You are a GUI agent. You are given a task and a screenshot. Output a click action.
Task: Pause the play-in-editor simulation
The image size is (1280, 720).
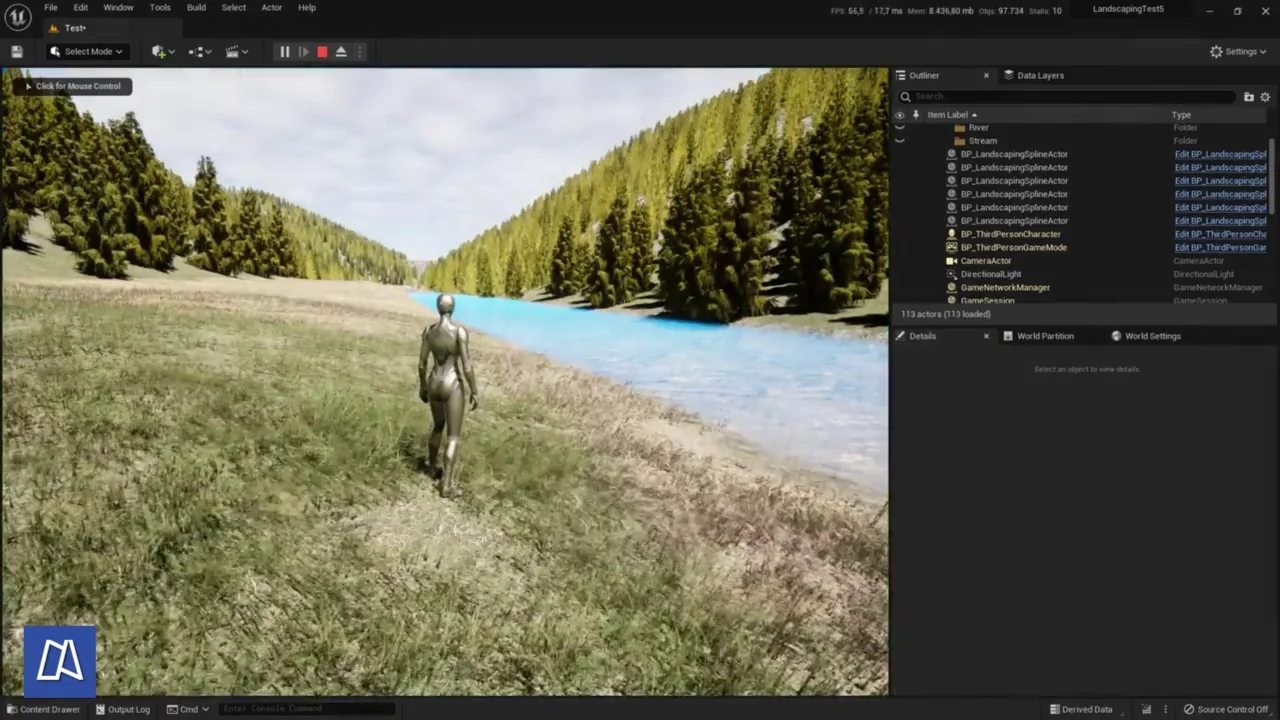[284, 52]
